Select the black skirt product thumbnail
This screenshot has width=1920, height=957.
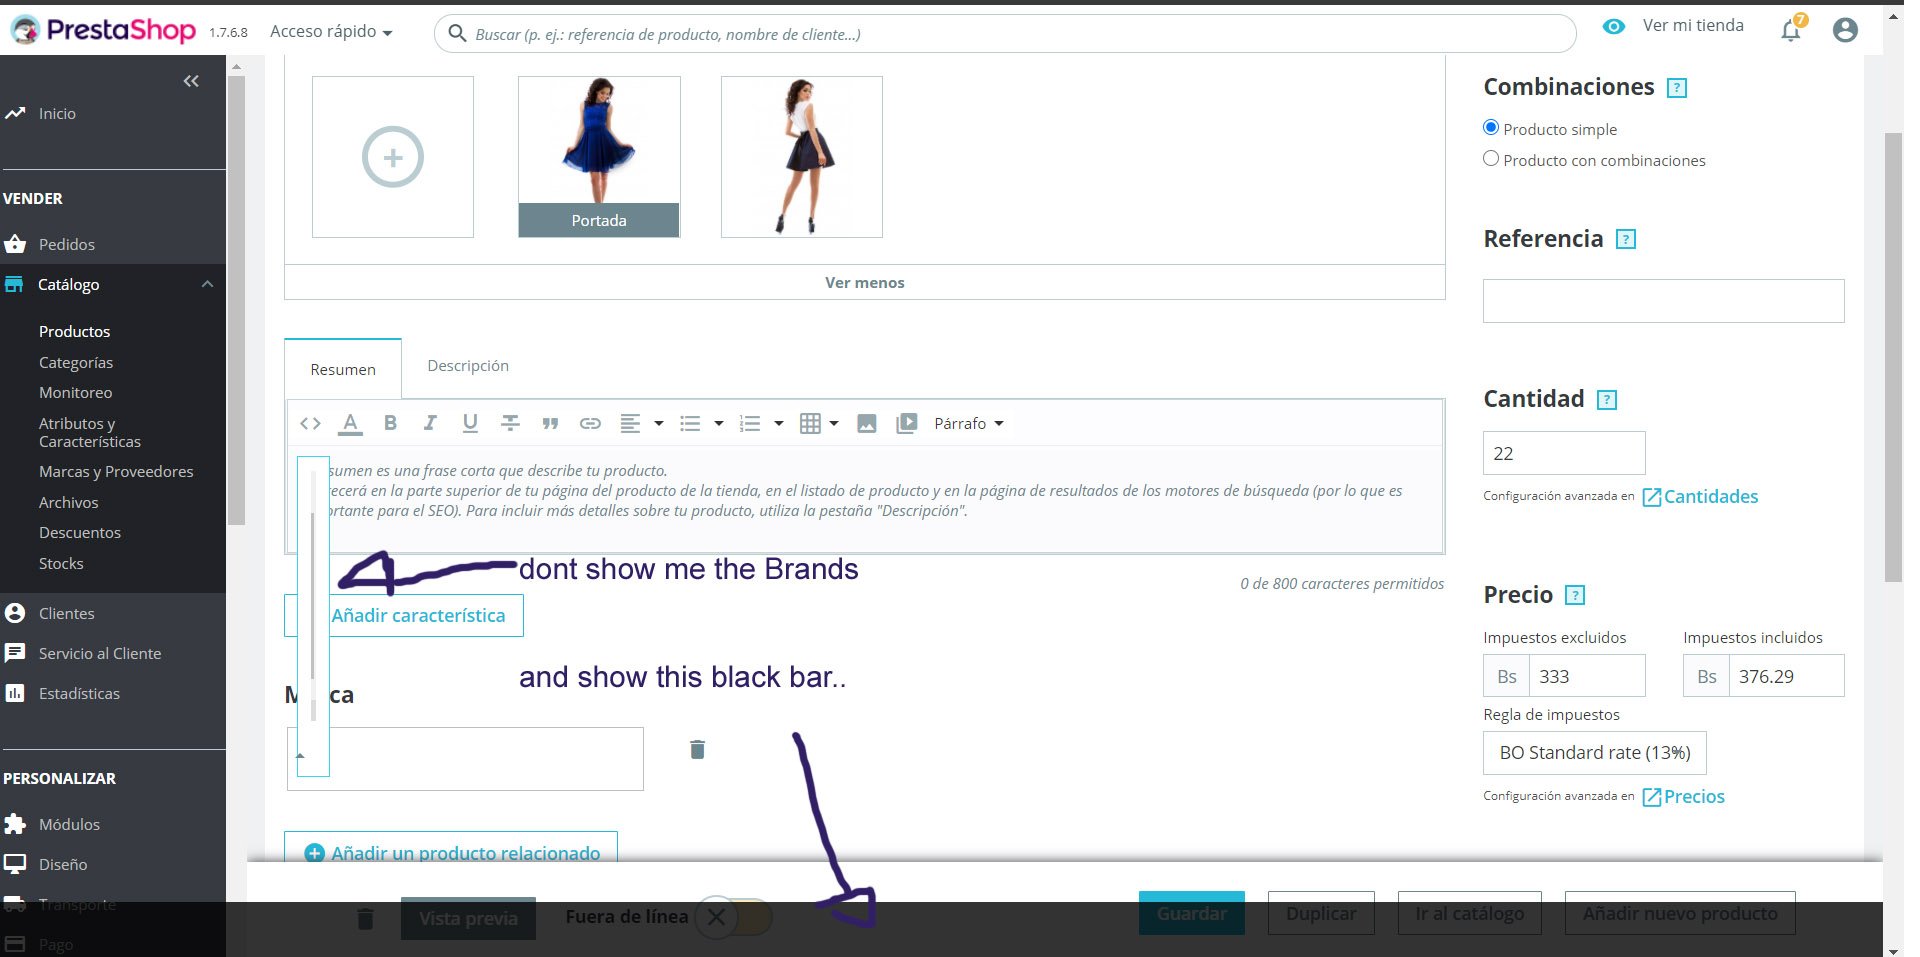[802, 157]
